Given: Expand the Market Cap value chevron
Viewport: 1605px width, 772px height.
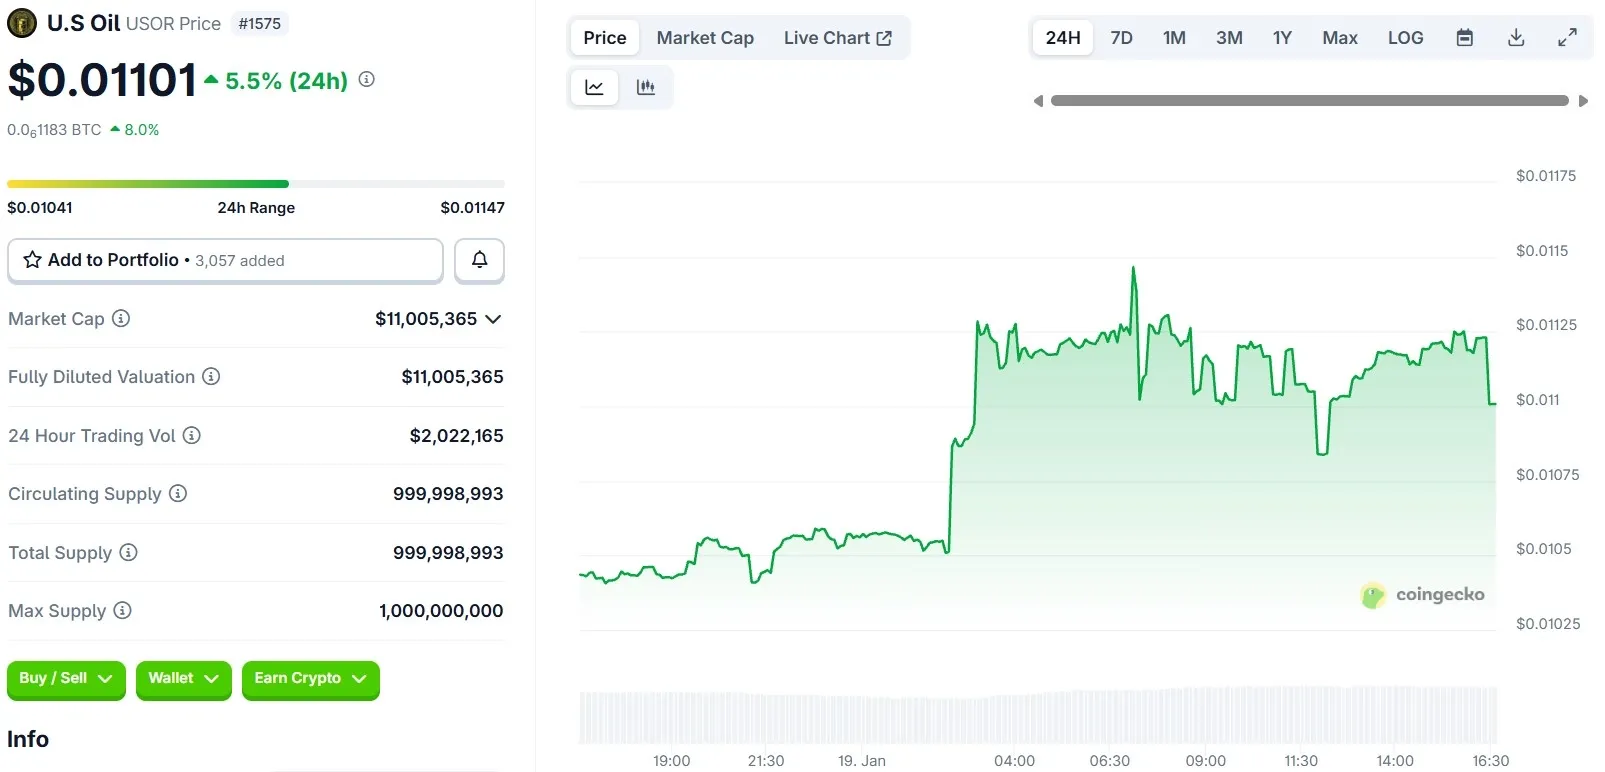Looking at the screenshot, I should coord(493,319).
